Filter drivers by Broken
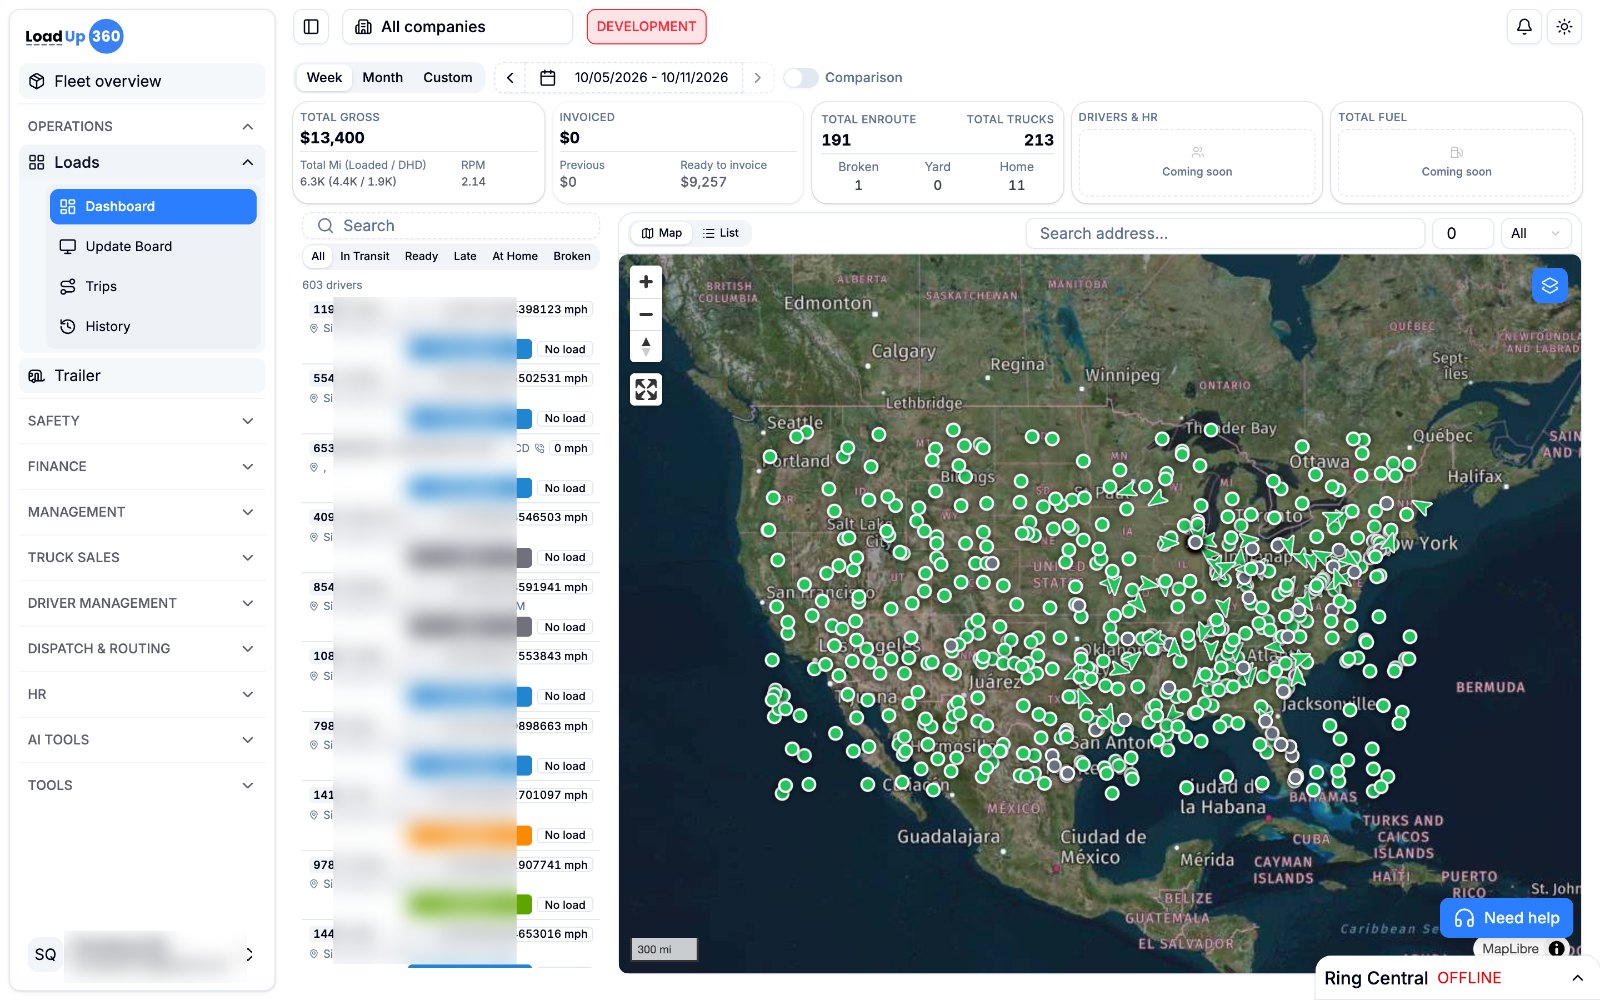 point(572,256)
